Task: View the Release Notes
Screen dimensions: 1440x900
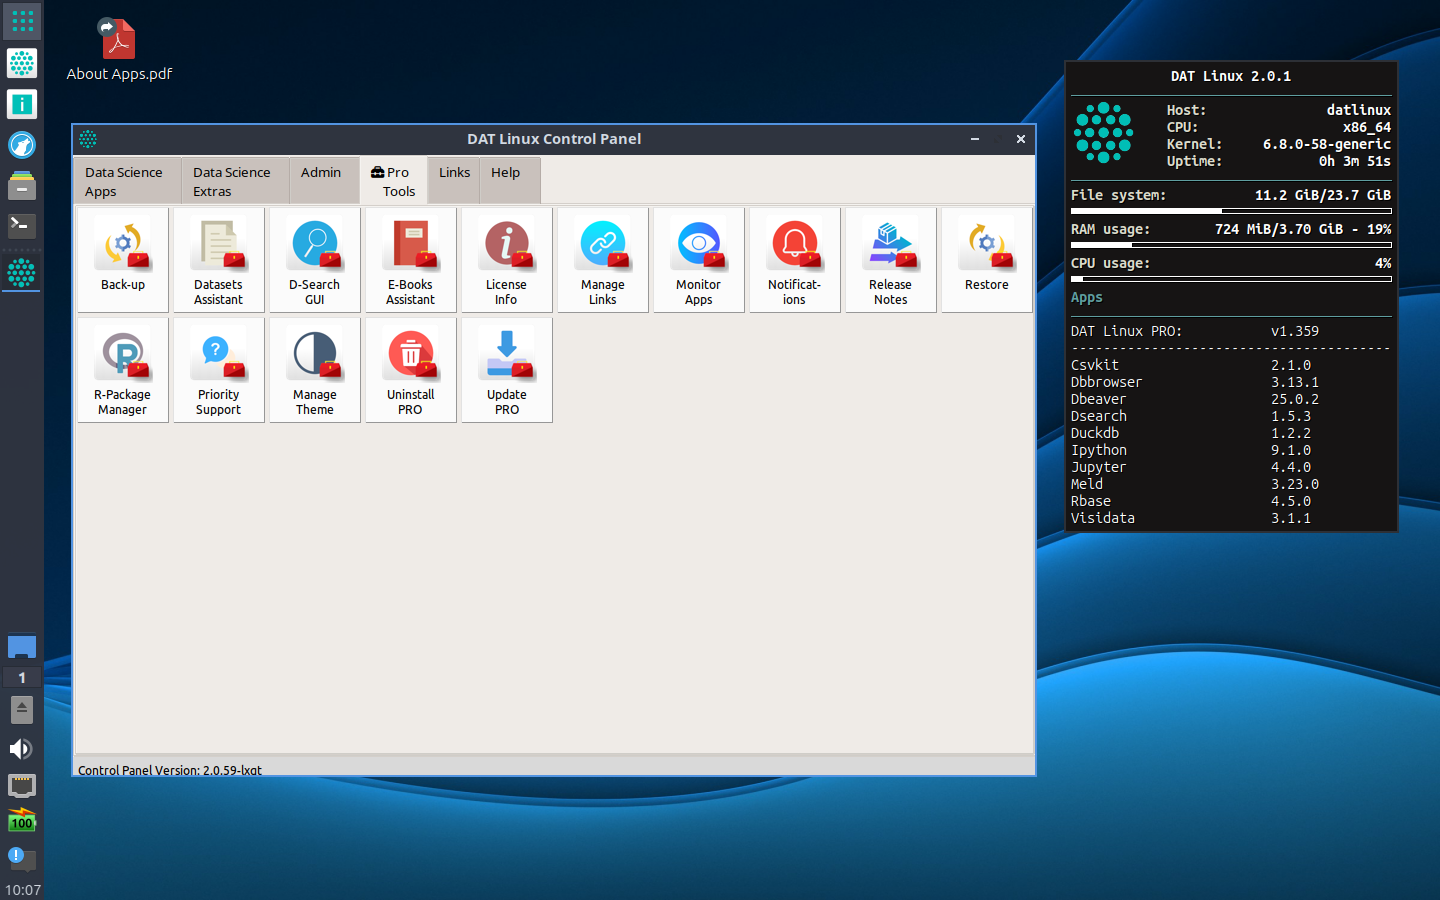Action: (890, 260)
